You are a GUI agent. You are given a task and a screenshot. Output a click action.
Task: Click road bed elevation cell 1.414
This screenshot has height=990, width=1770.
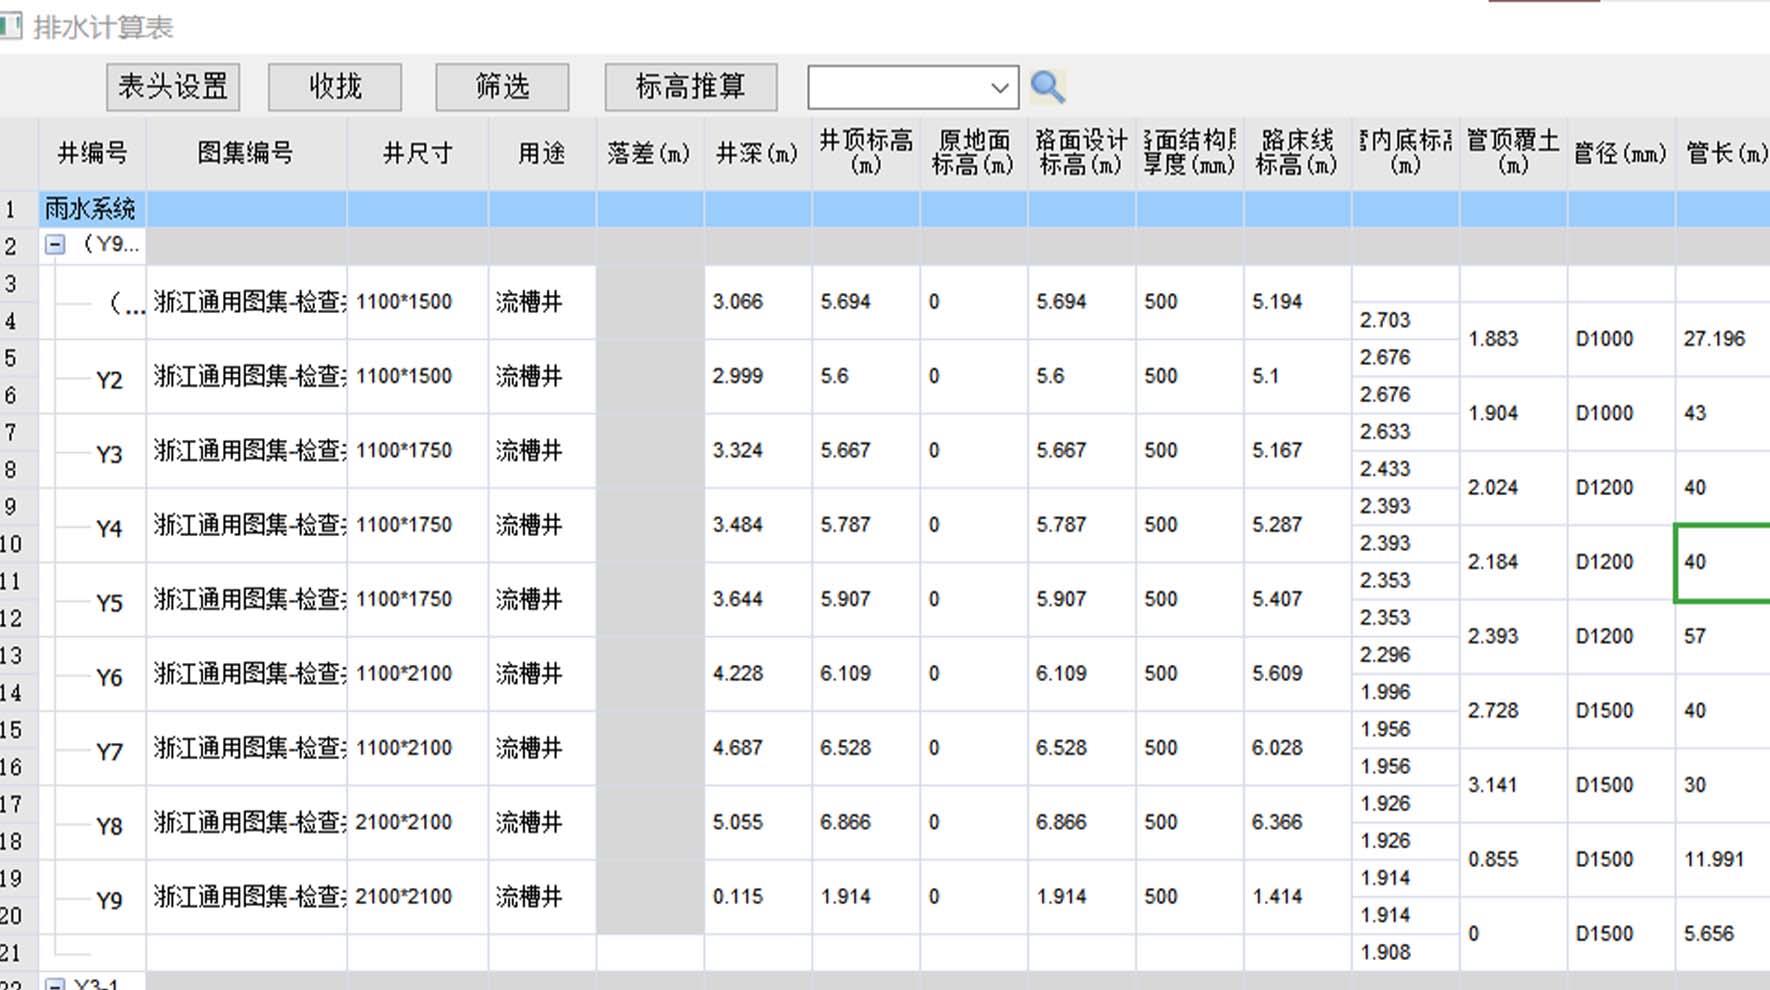1298,896
